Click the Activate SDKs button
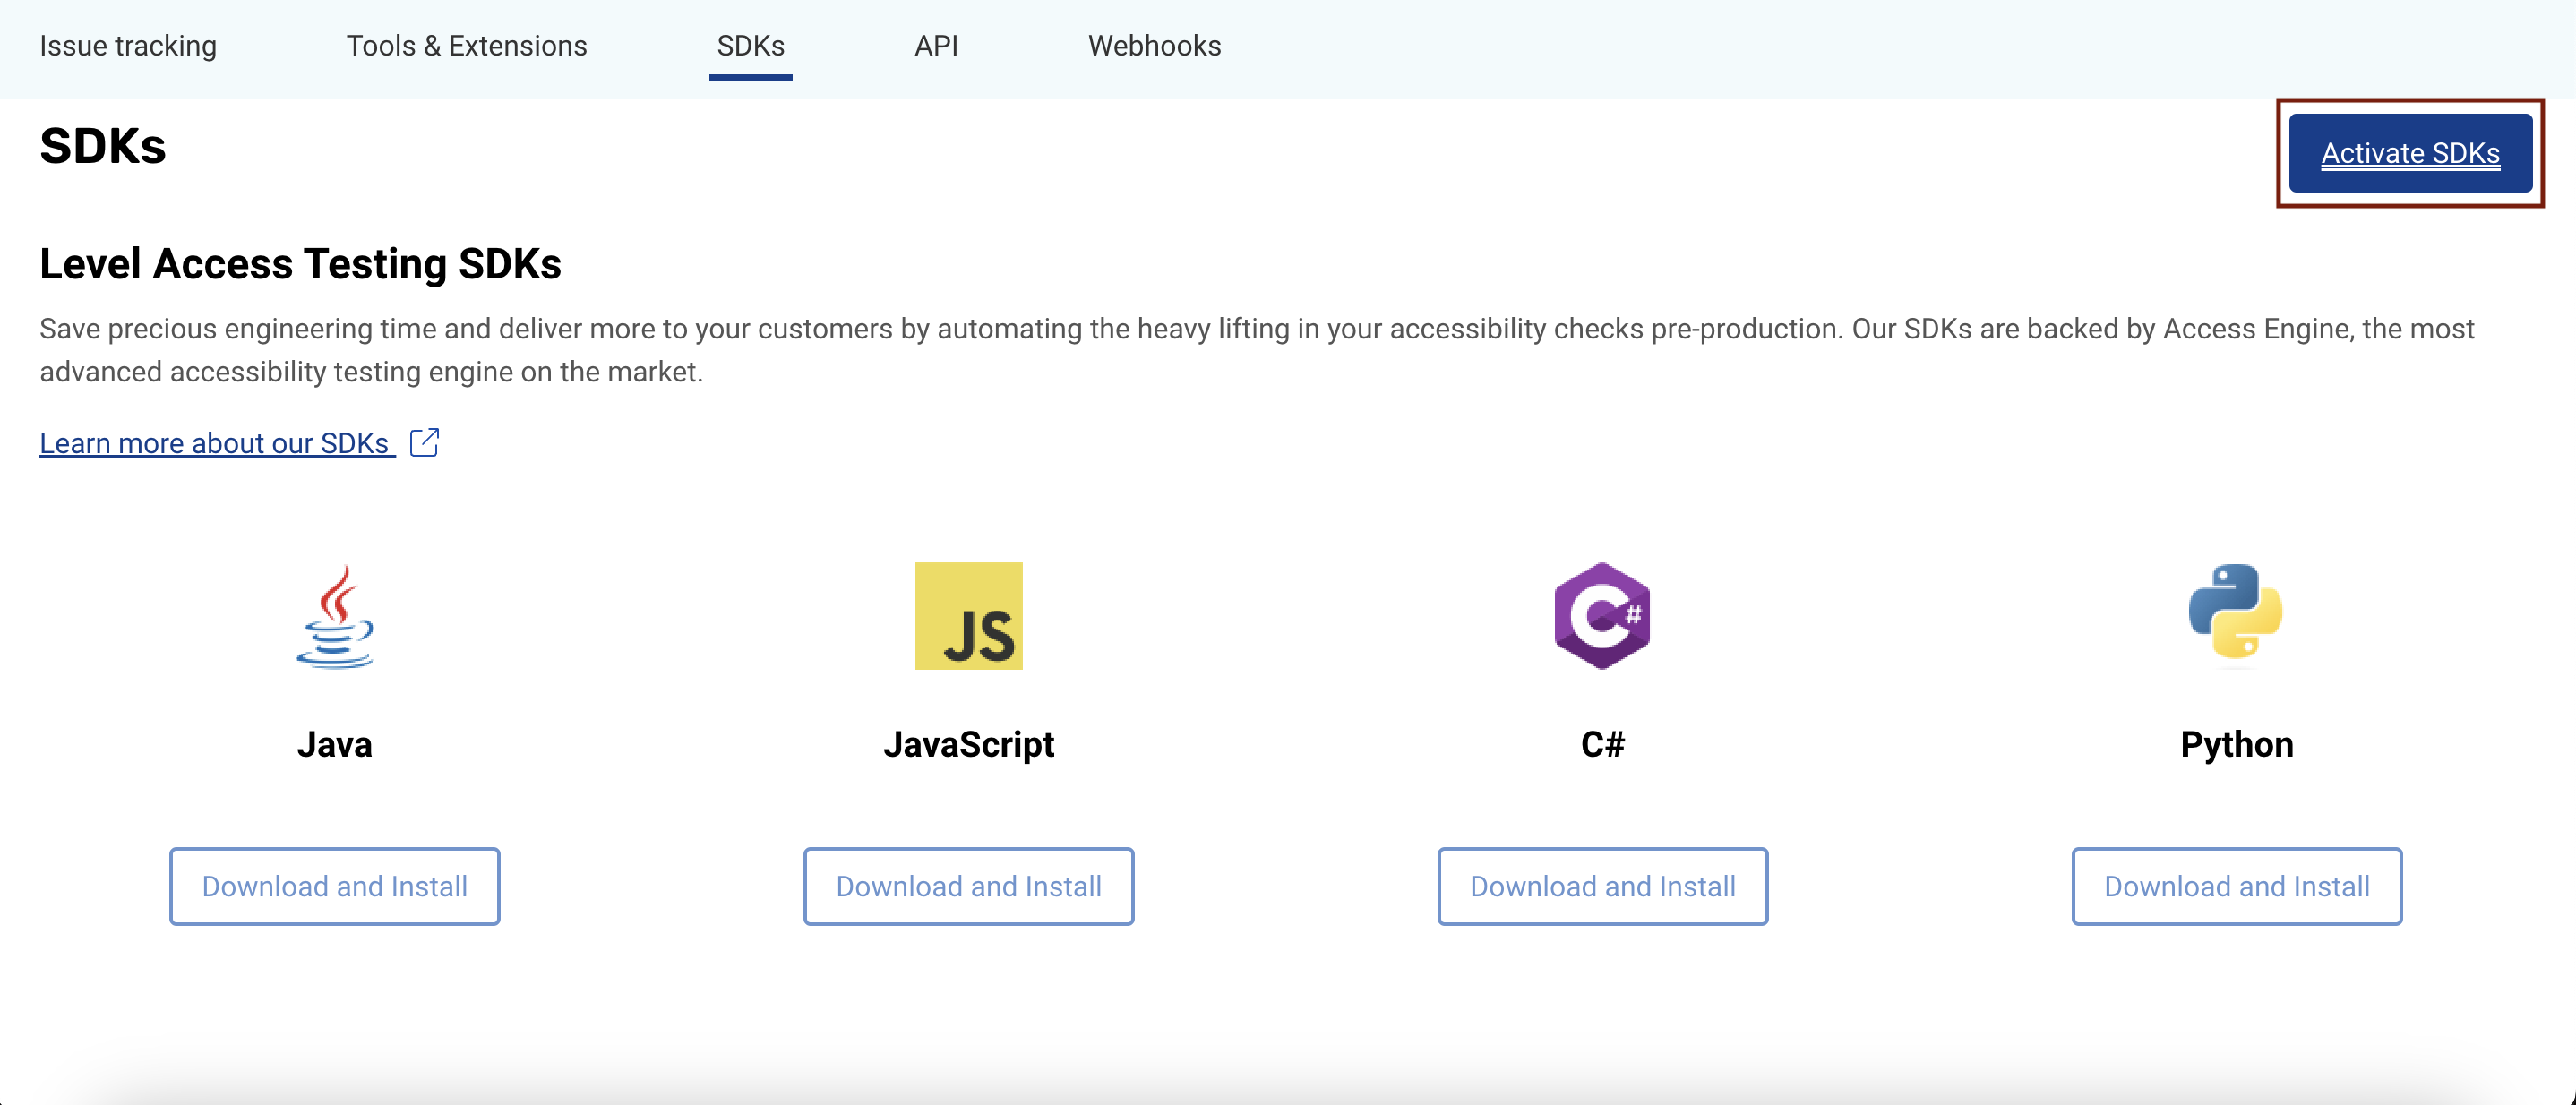Image resolution: width=2576 pixels, height=1105 pixels. coord(2410,153)
